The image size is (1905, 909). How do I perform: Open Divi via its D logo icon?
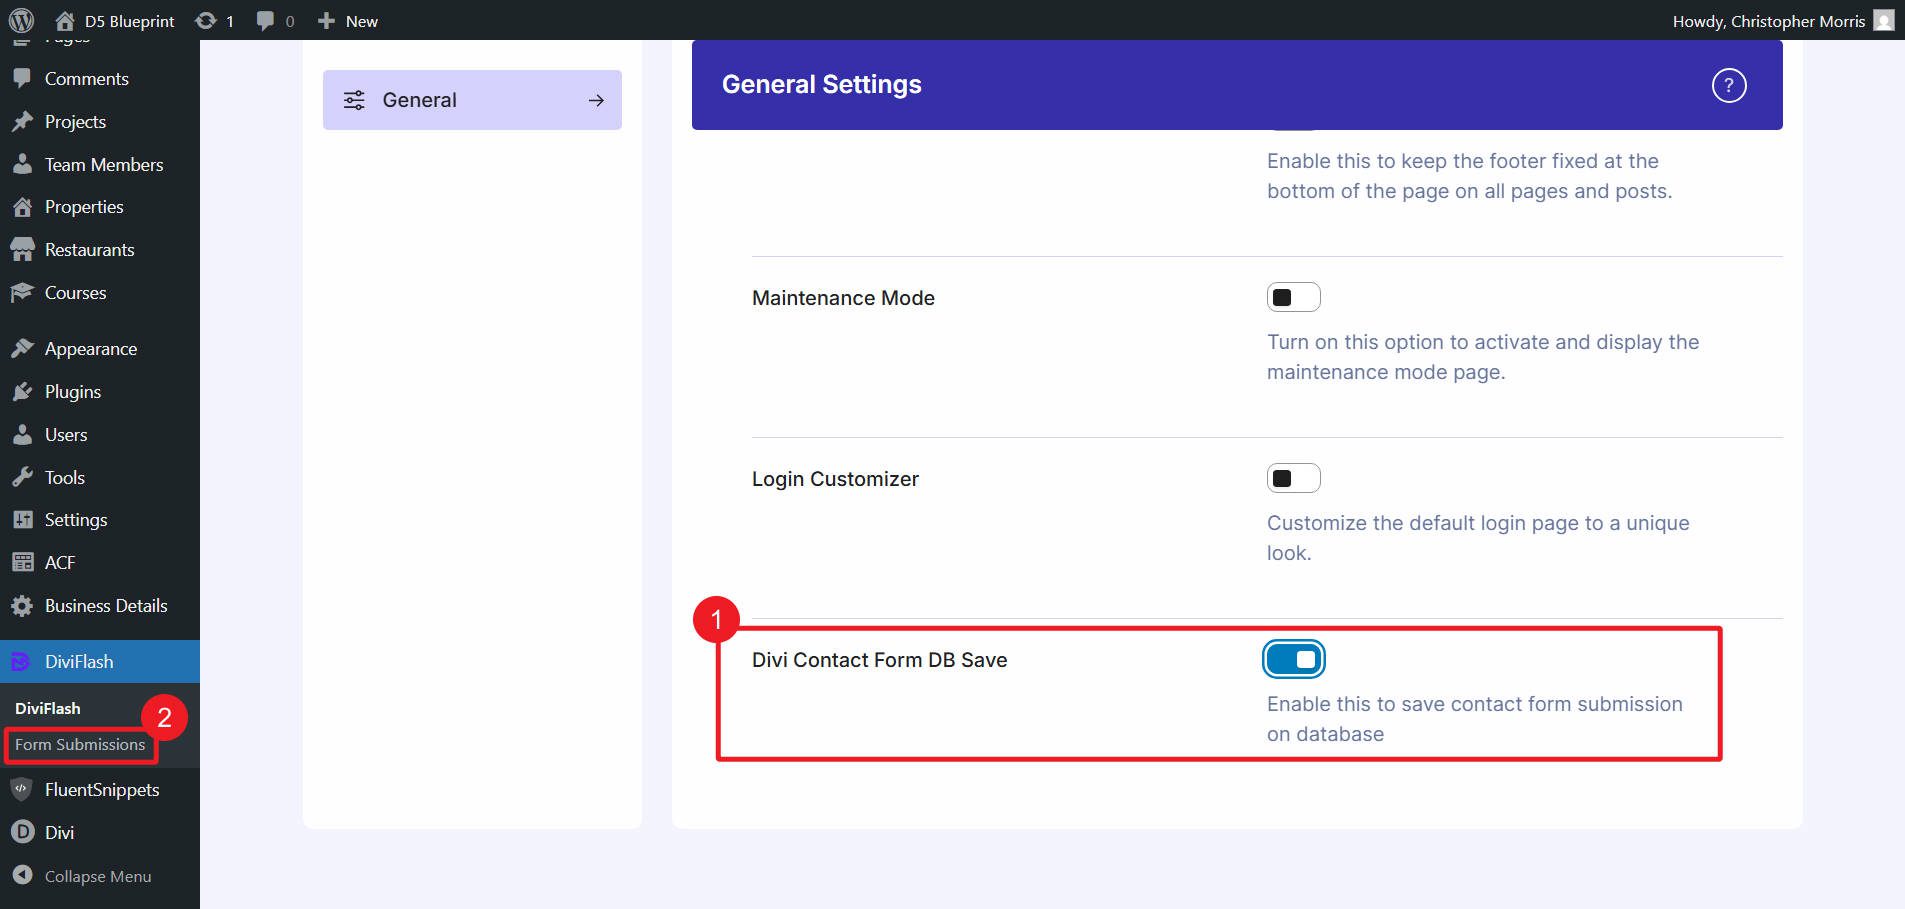(x=22, y=832)
